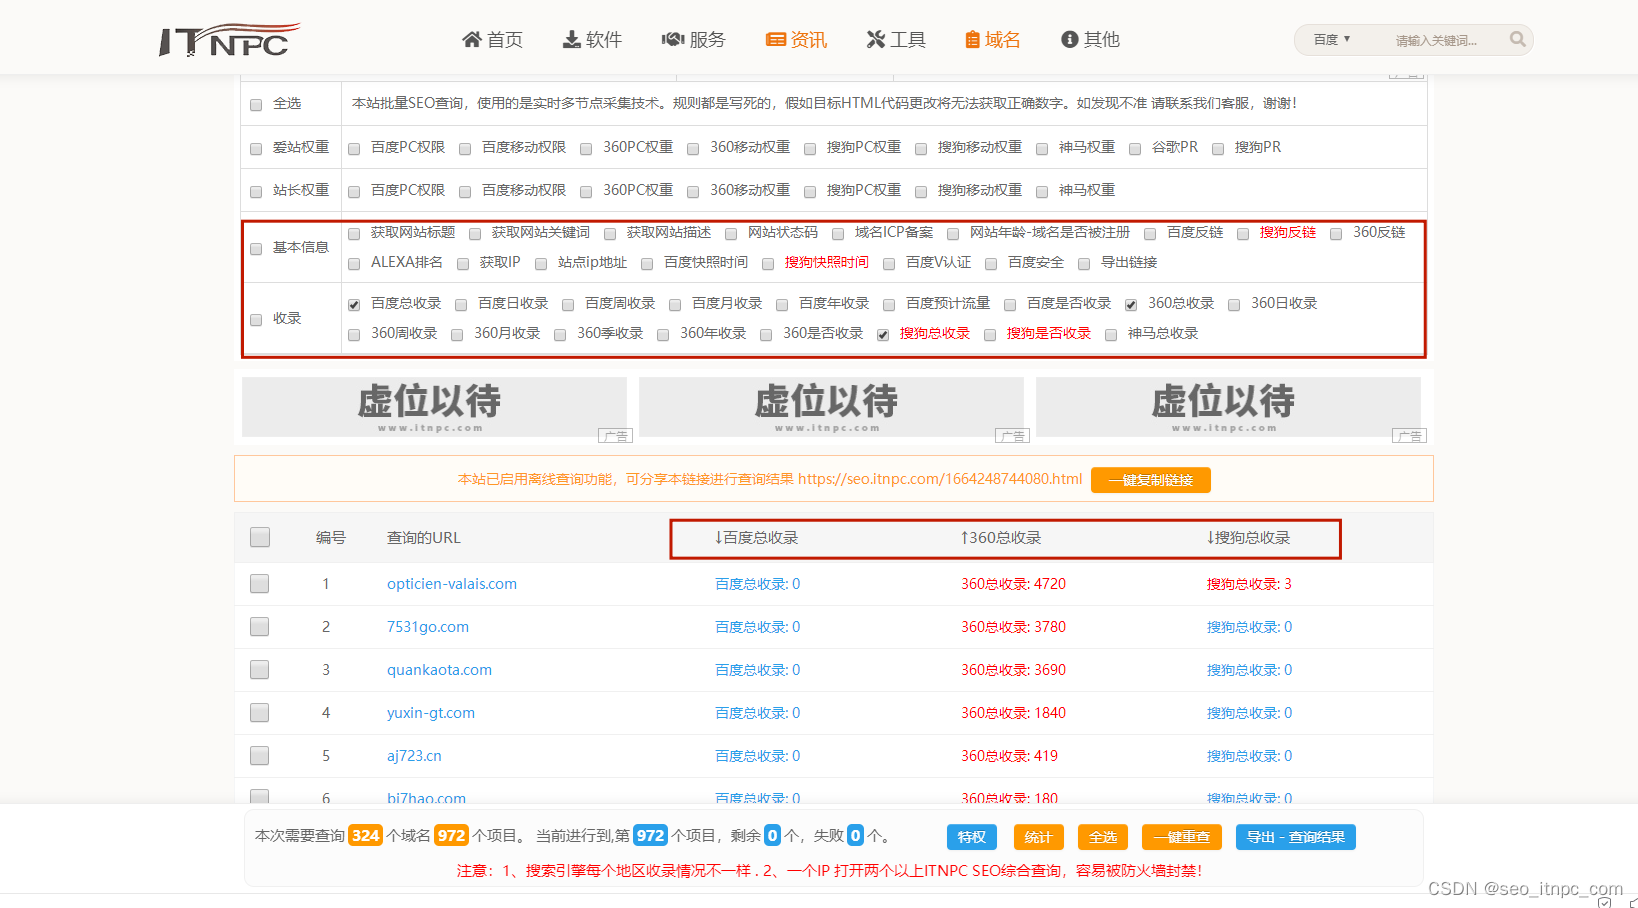Open the 软件 software menu
The width and height of the screenshot is (1638, 908).
pyautogui.click(x=592, y=39)
